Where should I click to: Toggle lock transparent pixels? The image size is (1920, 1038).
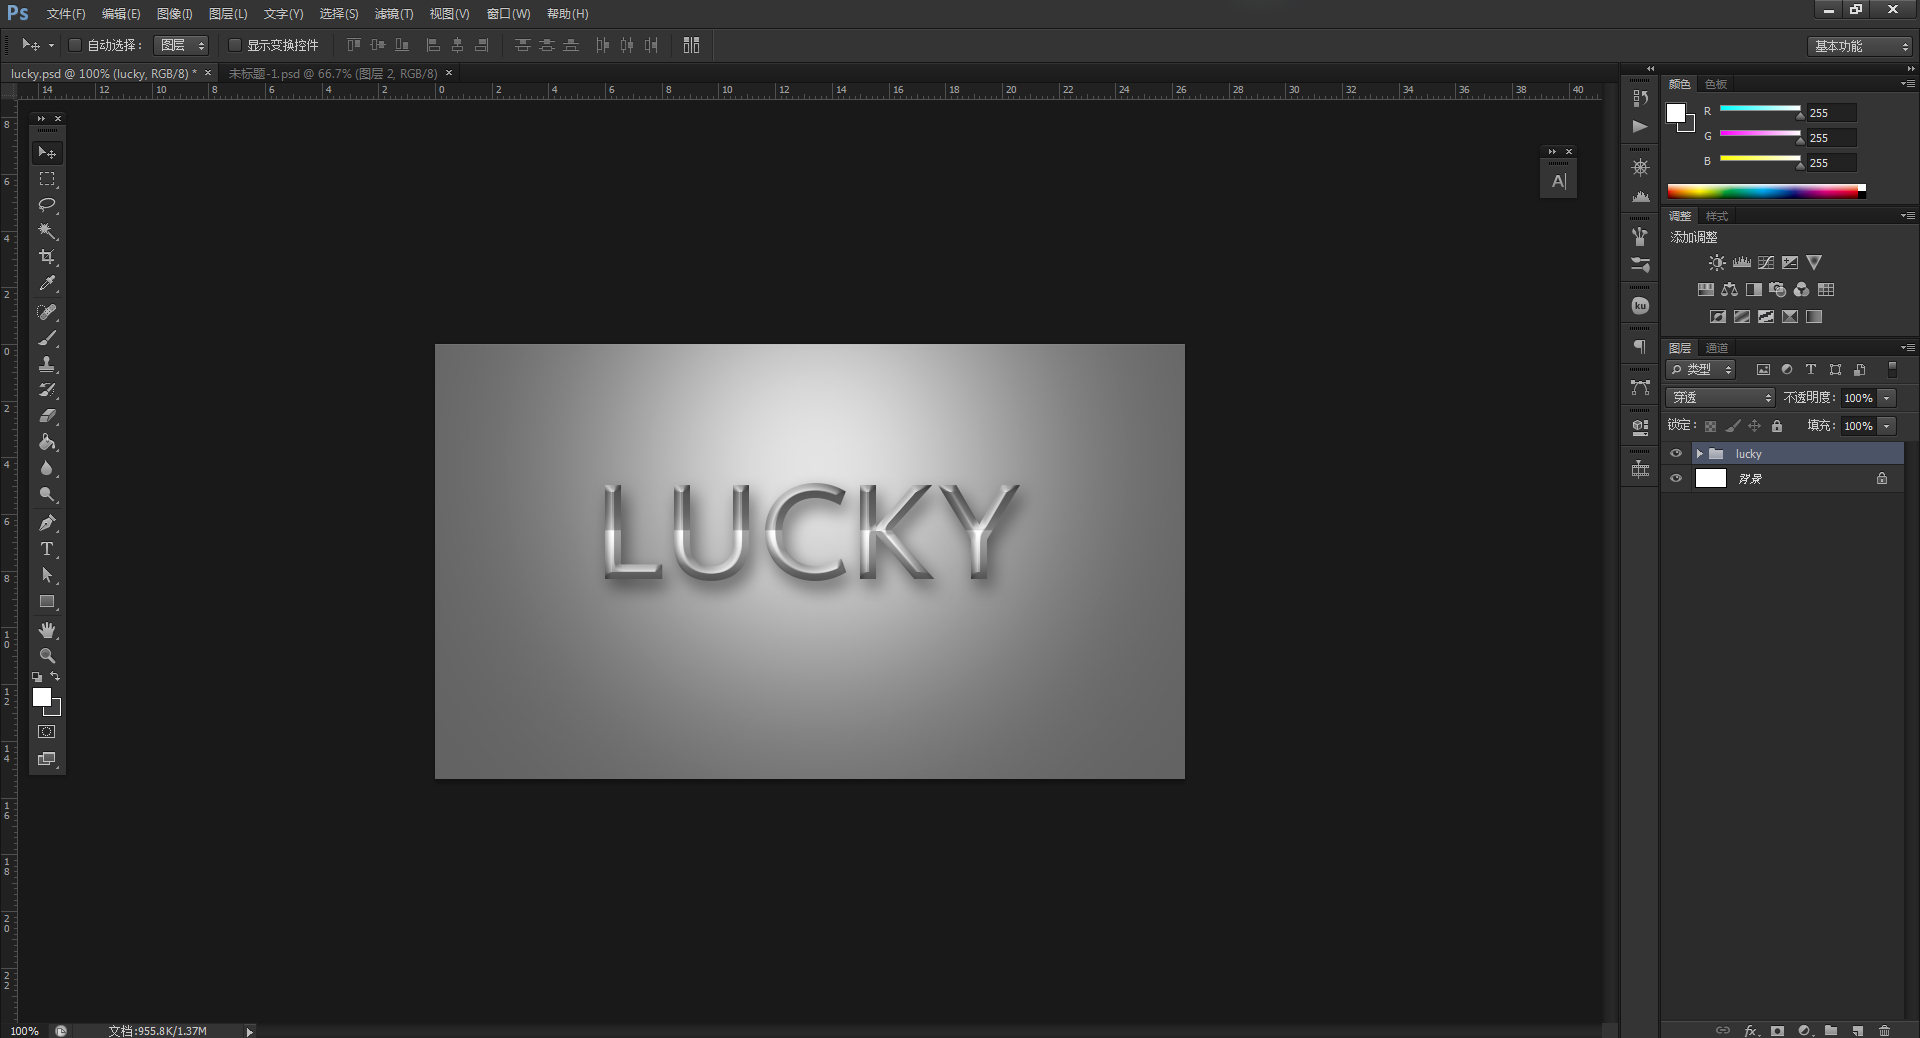point(1710,426)
